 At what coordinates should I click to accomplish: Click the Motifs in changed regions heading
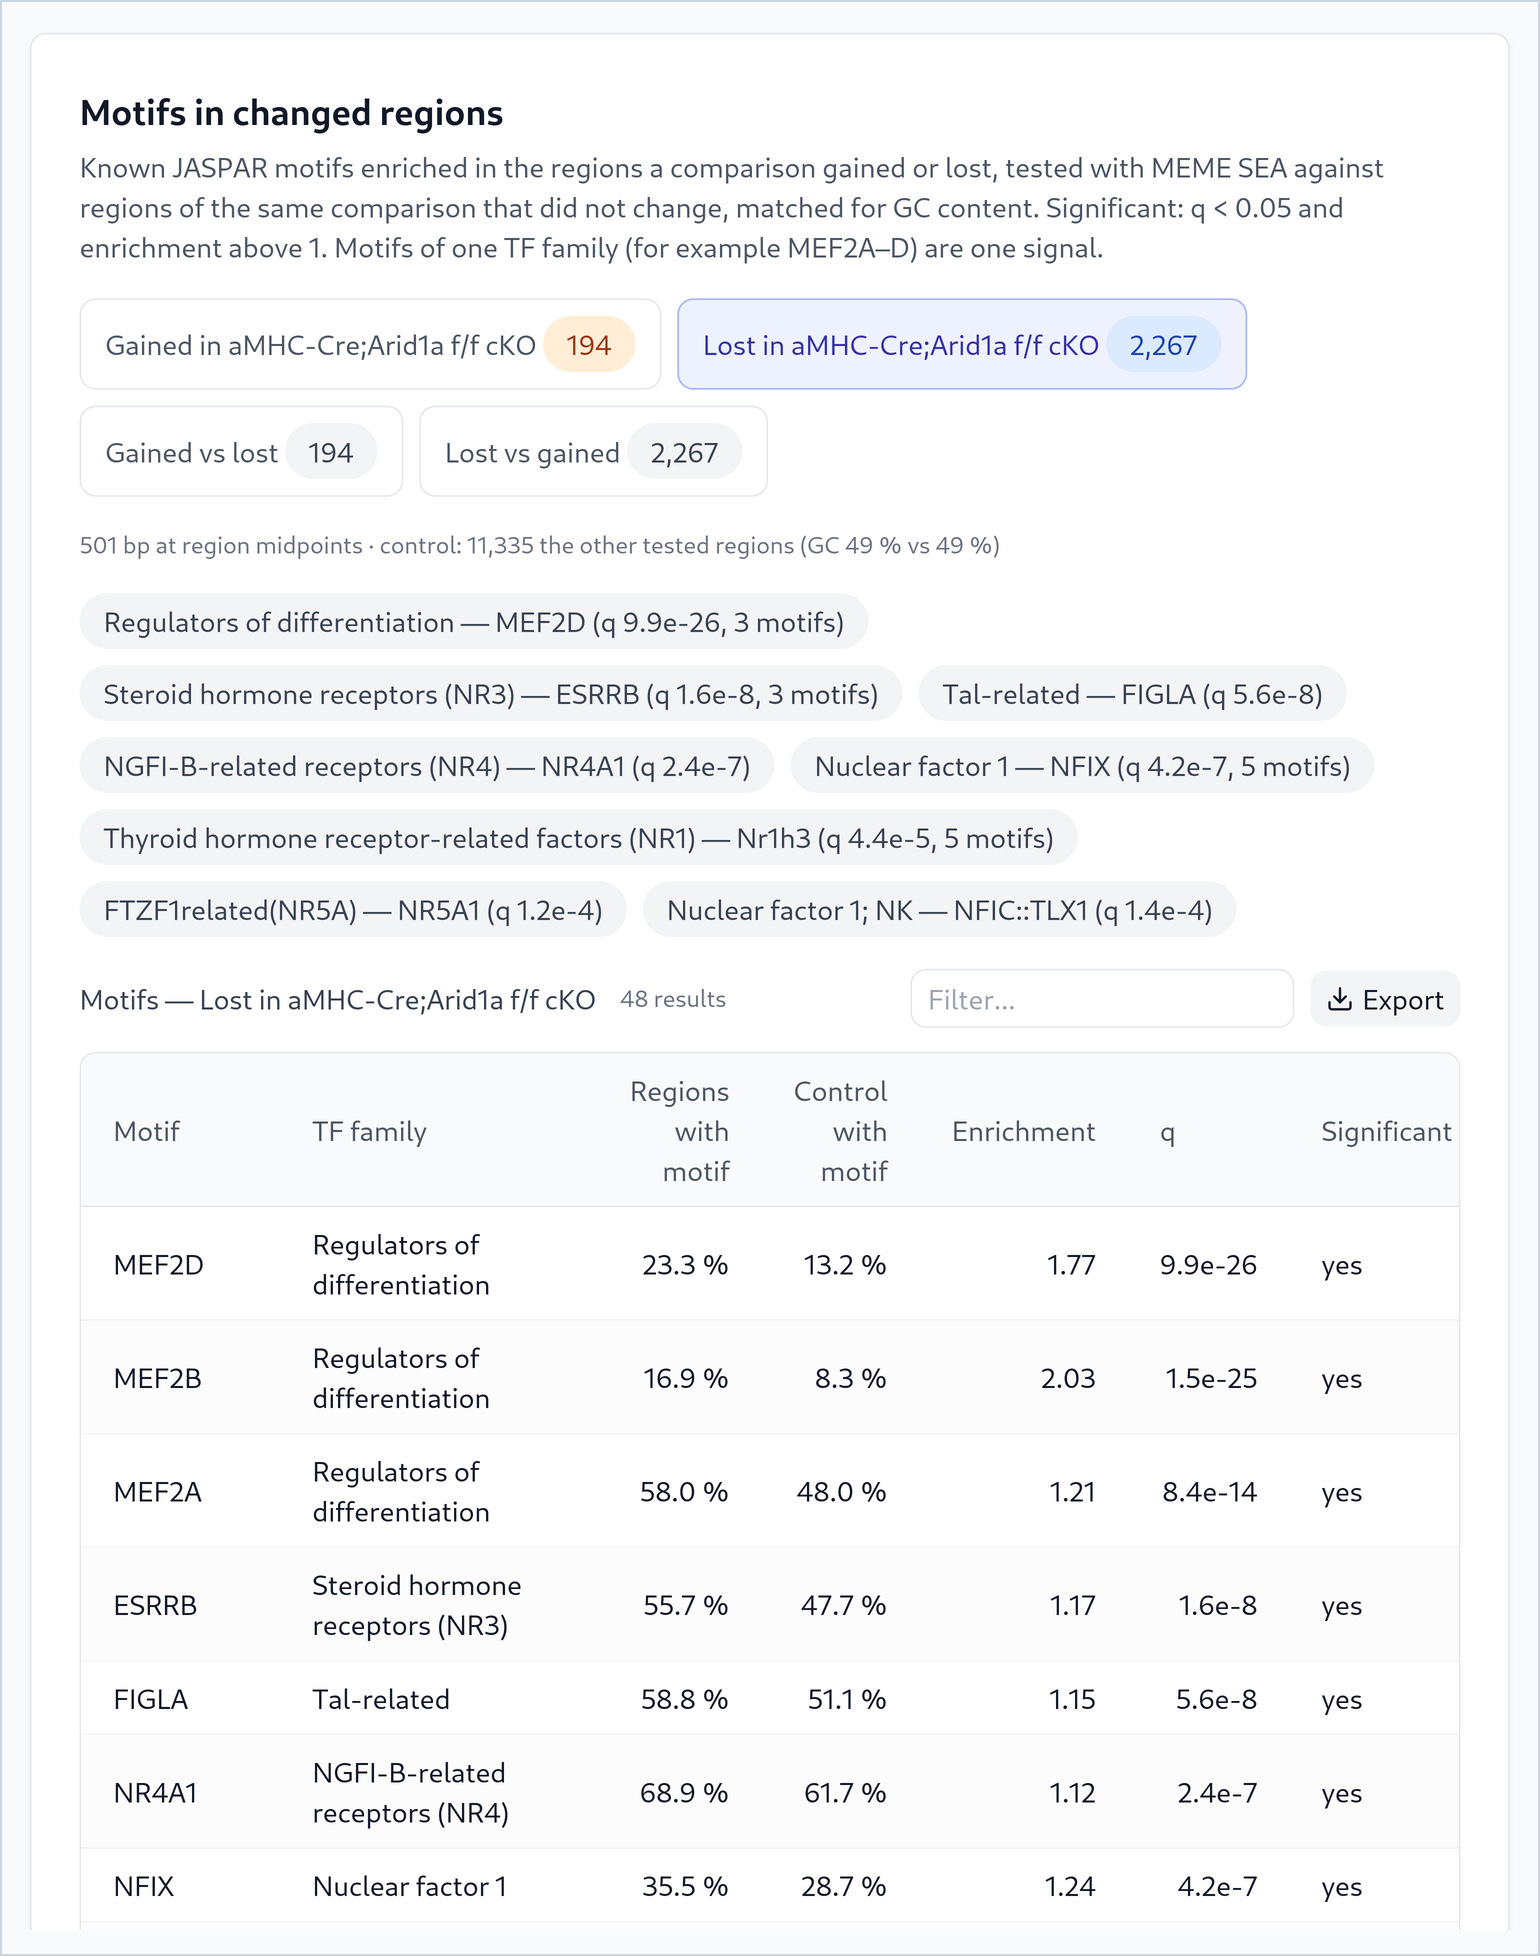(291, 113)
